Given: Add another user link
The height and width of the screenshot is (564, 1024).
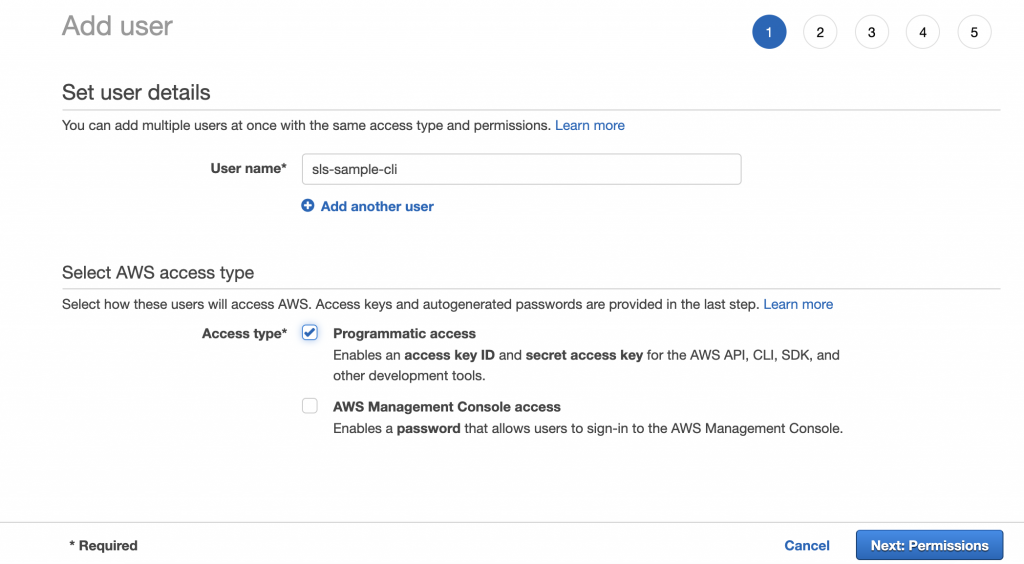Looking at the screenshot, I should tap(377, 206).
